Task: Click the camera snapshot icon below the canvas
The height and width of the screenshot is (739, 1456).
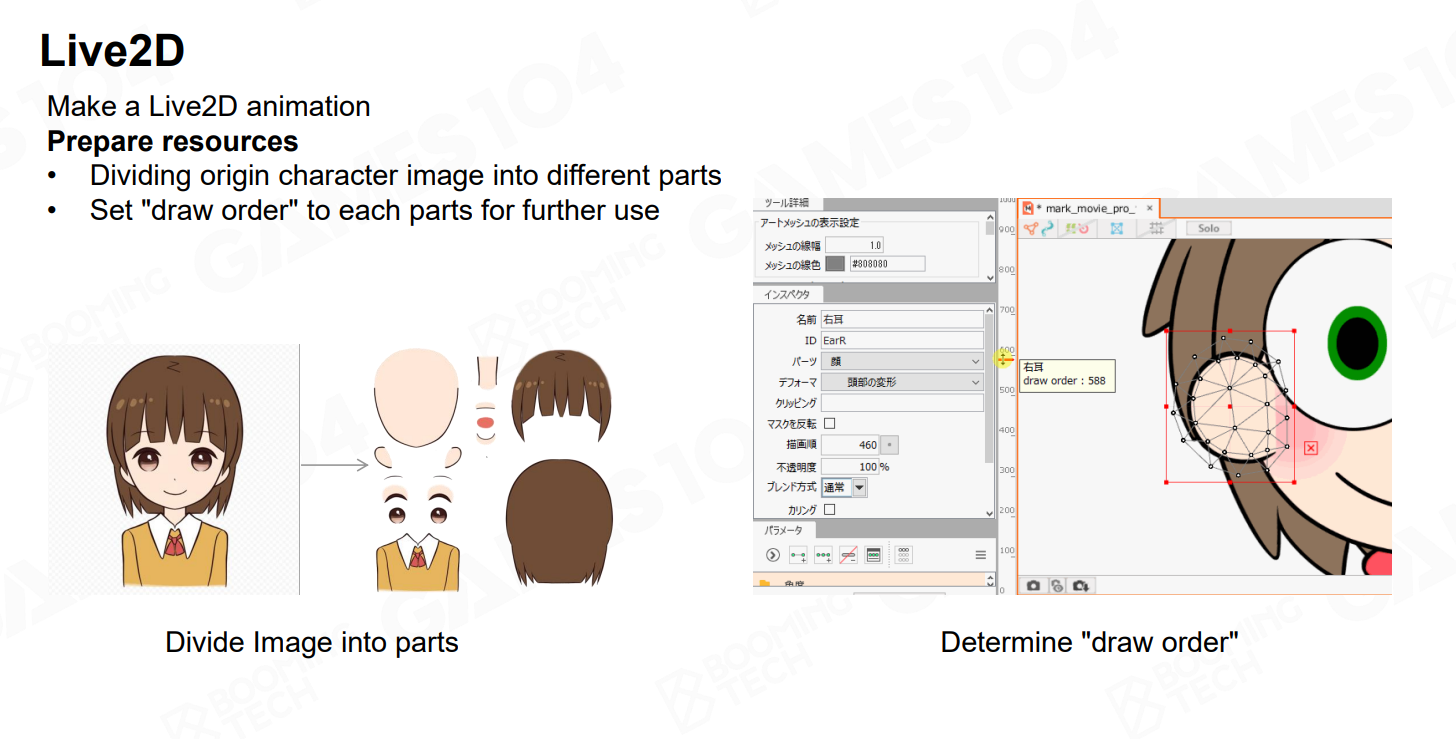Action: click(x=1033, y=586)
